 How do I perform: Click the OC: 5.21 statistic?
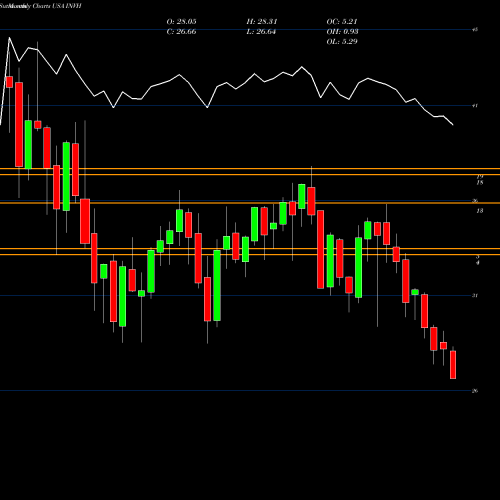point(342,22)
